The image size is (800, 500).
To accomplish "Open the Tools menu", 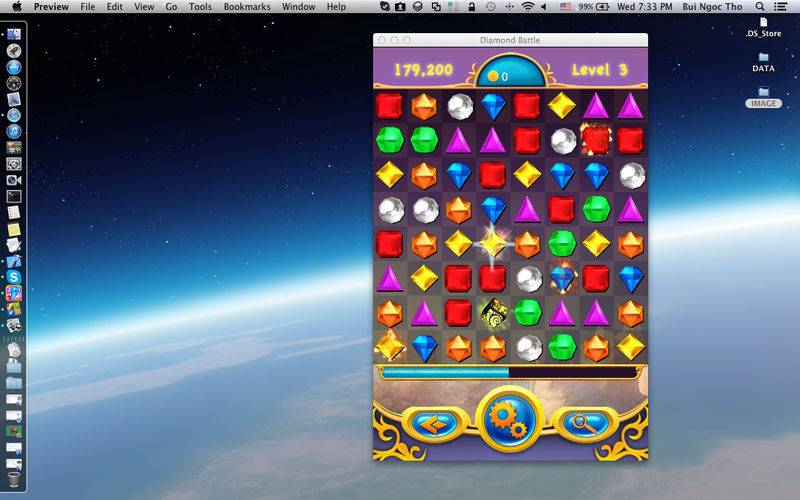I will (x=200, y=7).
